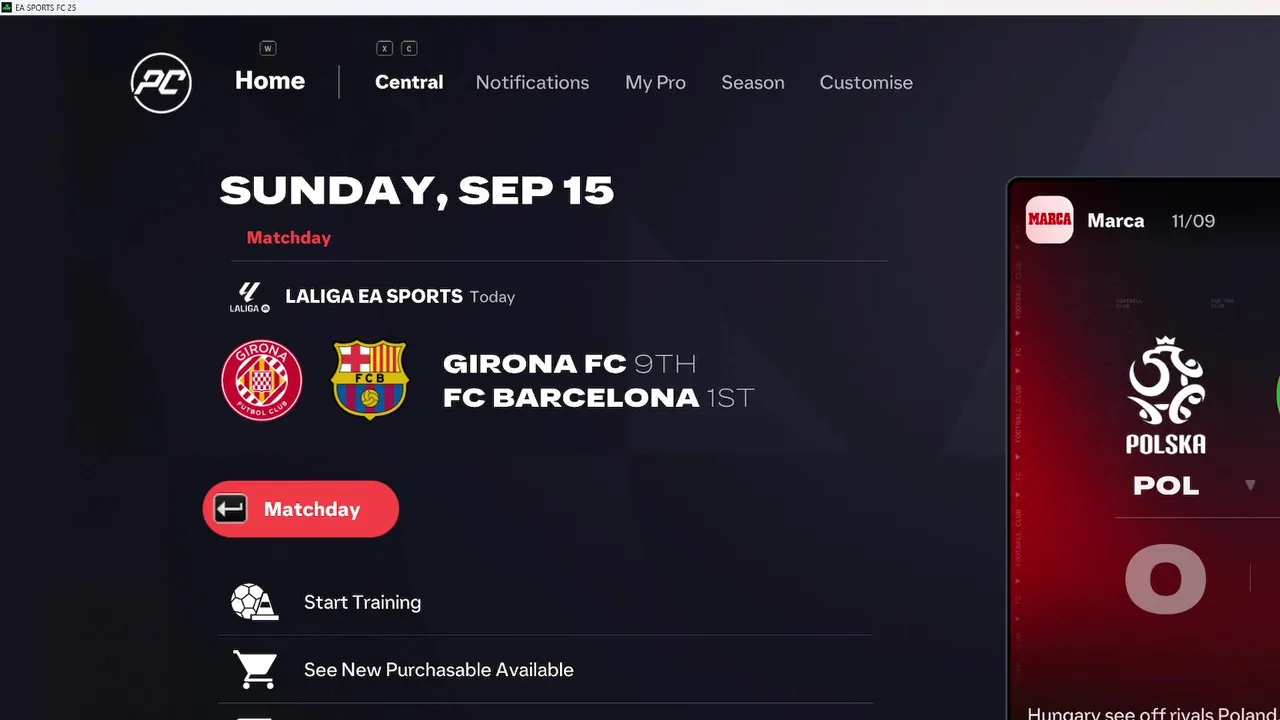Click the shopping cart icon

(x=255, y=670)
